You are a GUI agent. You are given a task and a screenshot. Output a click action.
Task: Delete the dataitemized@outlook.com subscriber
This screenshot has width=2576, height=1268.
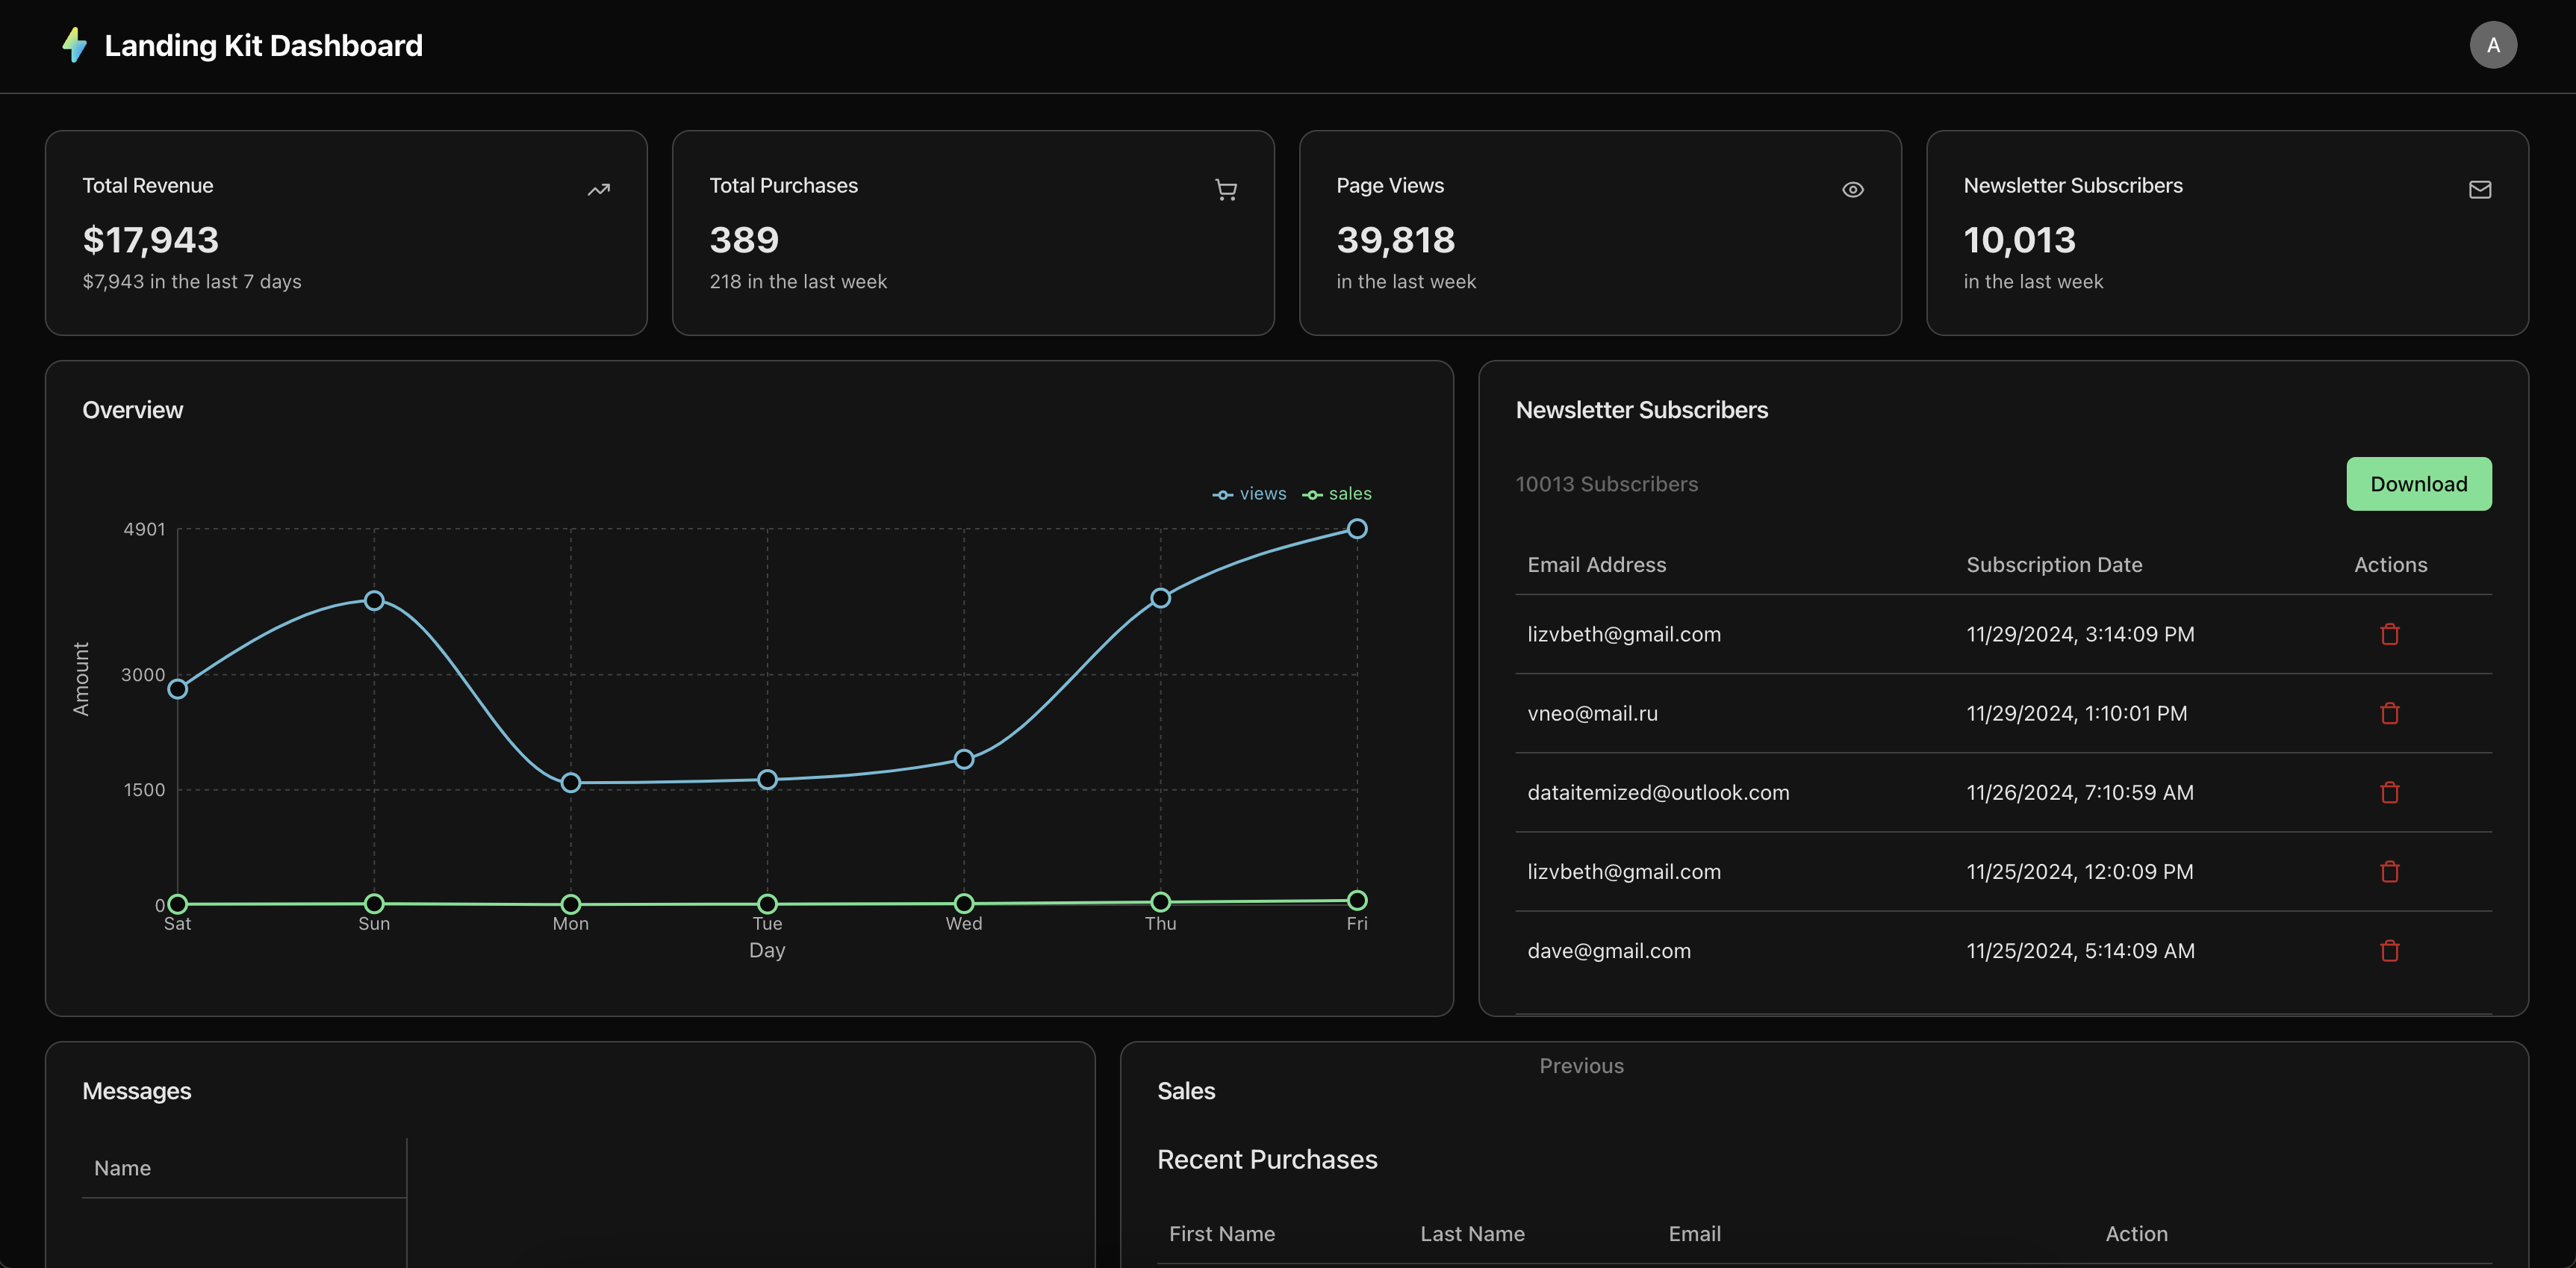click(x=2389, y=793)
